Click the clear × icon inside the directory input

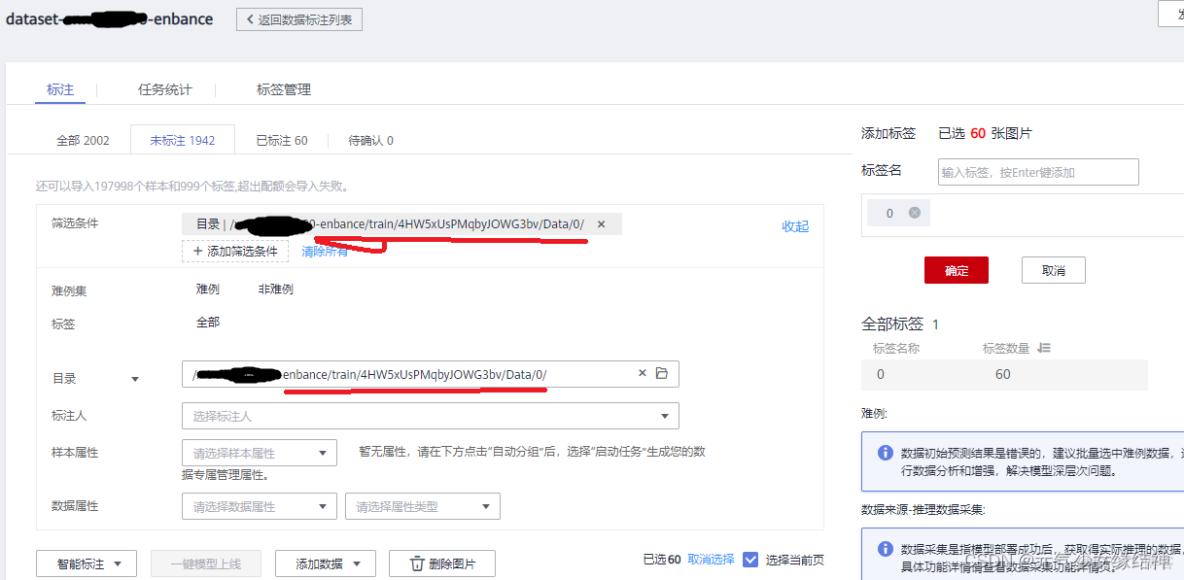coord(642,372)
